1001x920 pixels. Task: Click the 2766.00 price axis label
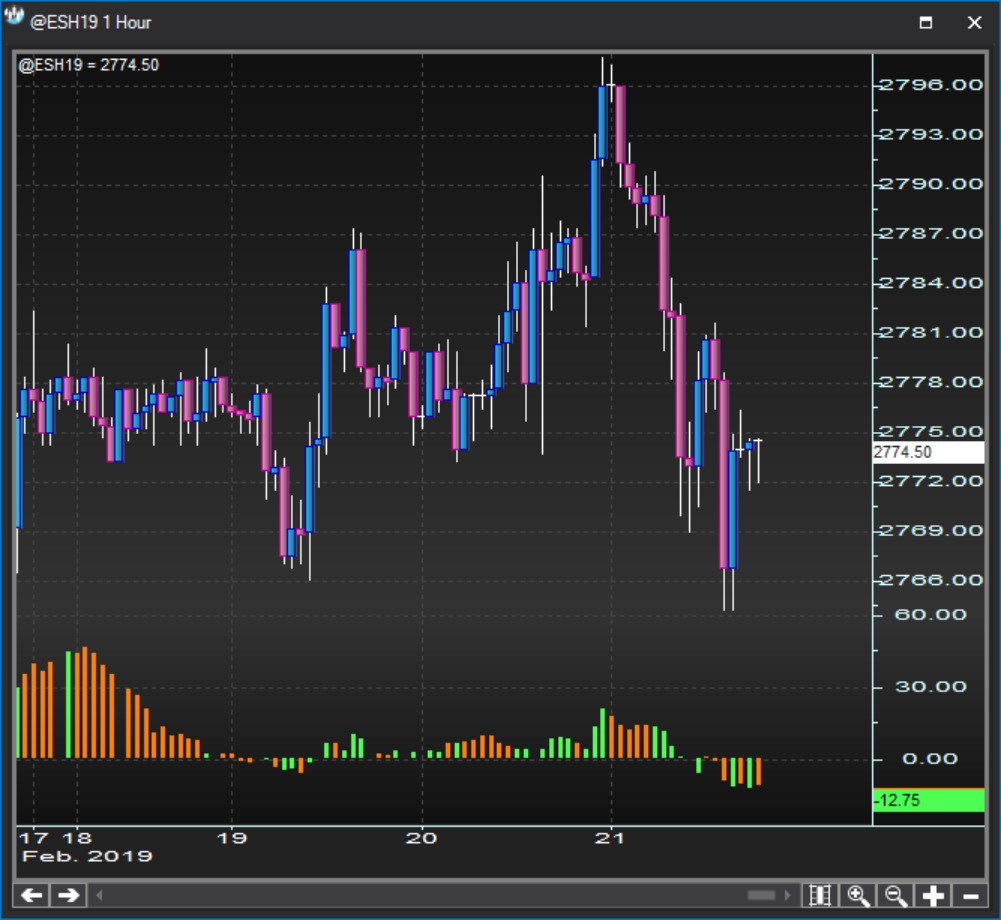point(931,580)
